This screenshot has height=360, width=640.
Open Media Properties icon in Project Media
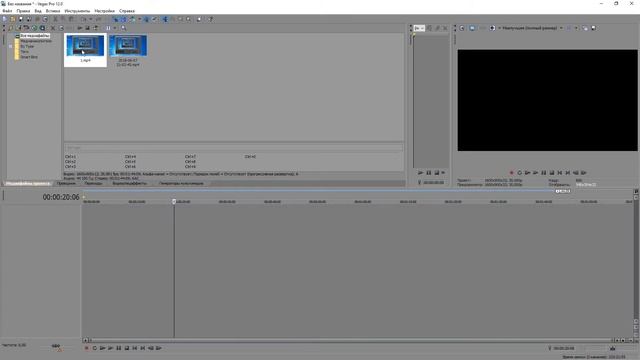[x=61, y=28]
